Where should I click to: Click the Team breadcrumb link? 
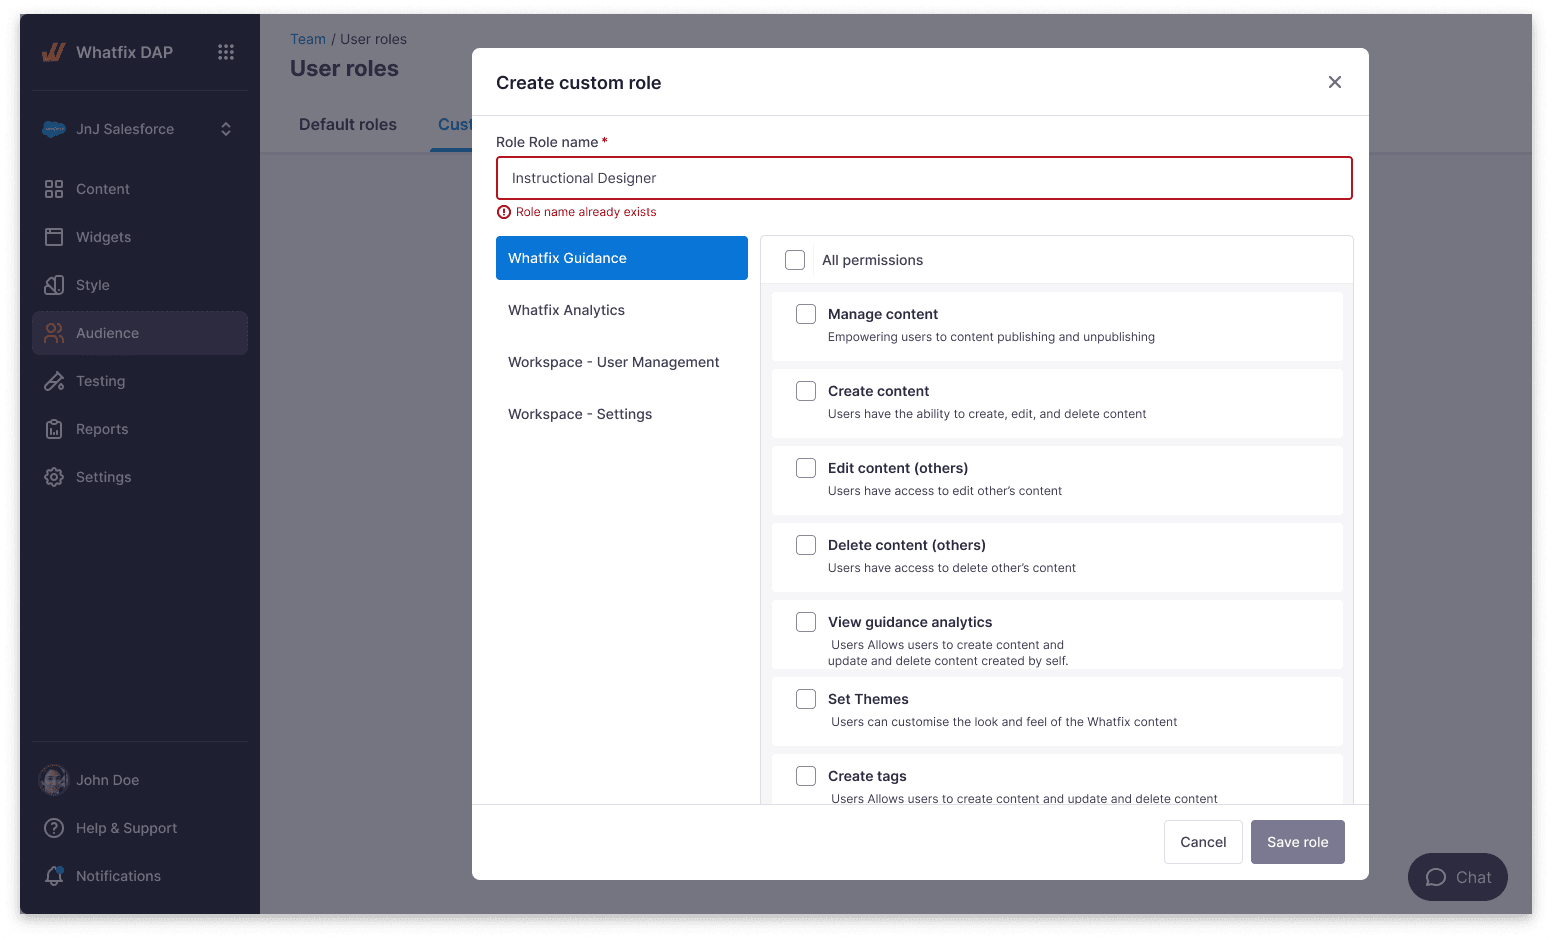coord(308,39)
